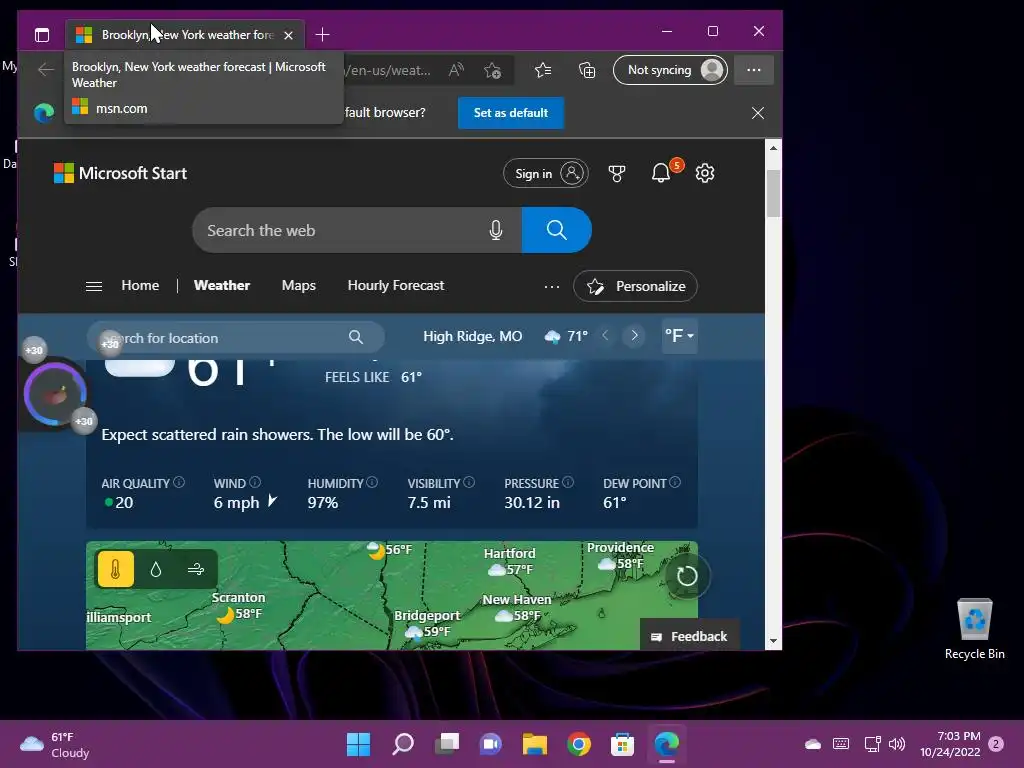The image size is (1024, 768).
Task: Open Microsoft Store from the taskbar
Action: pyautogui.click(x=622, y=744)
